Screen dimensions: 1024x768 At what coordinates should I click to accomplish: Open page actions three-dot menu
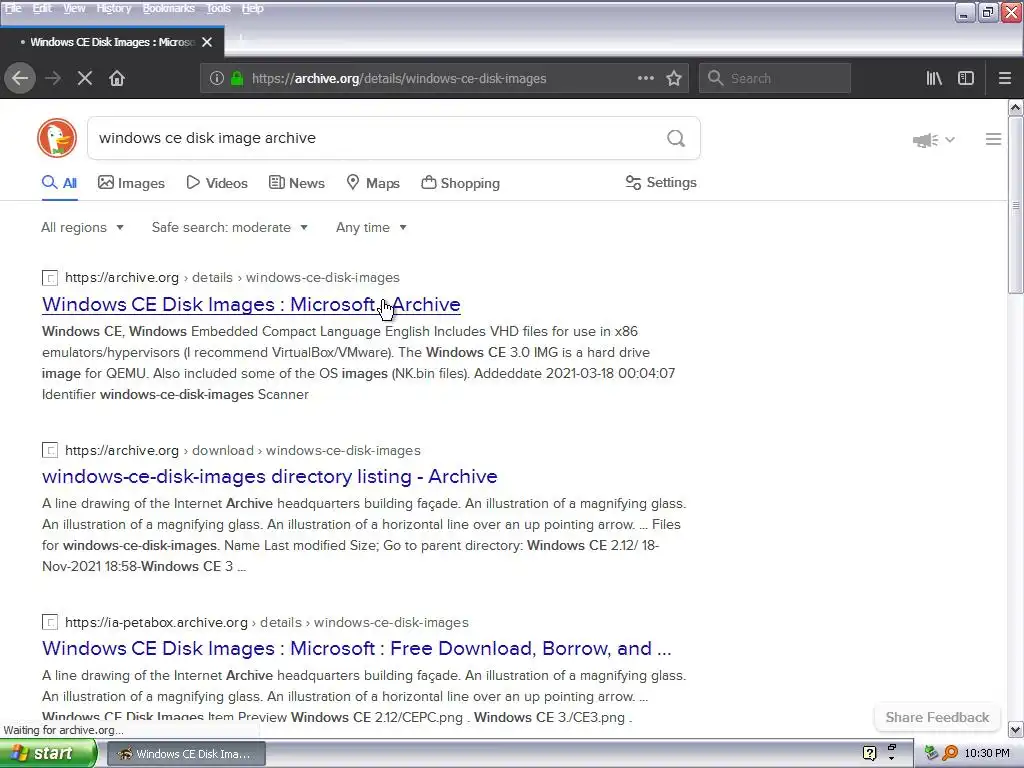point(646,78)
